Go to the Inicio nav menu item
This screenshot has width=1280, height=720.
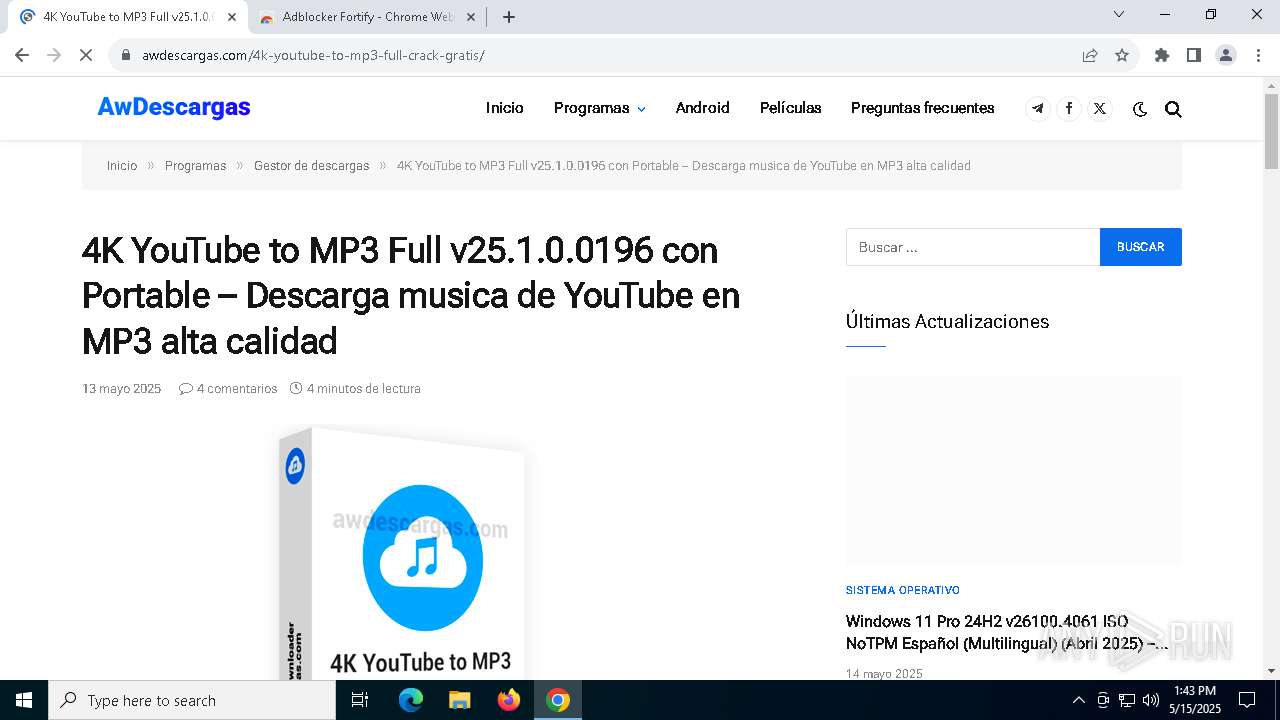(x=505, y=108)
